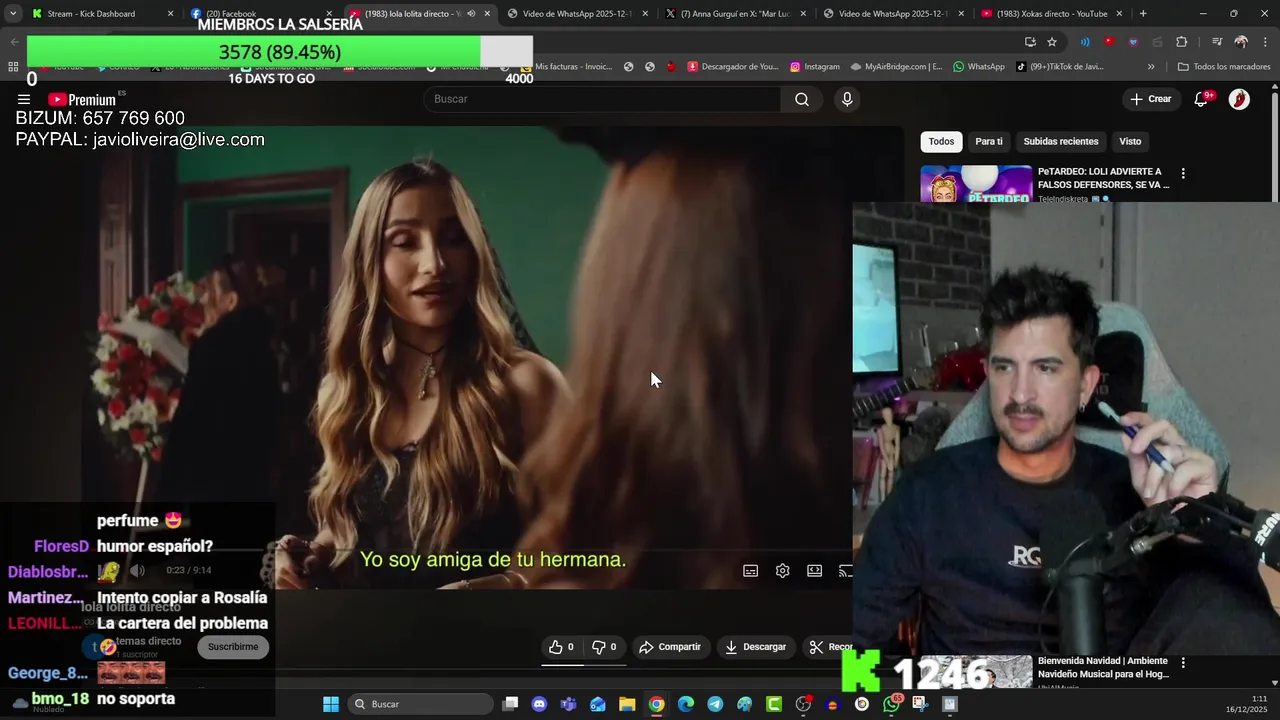This screenshot has height=720, width=1280.
Task: Open the Chrome profile avatar
Action: 1241,42
